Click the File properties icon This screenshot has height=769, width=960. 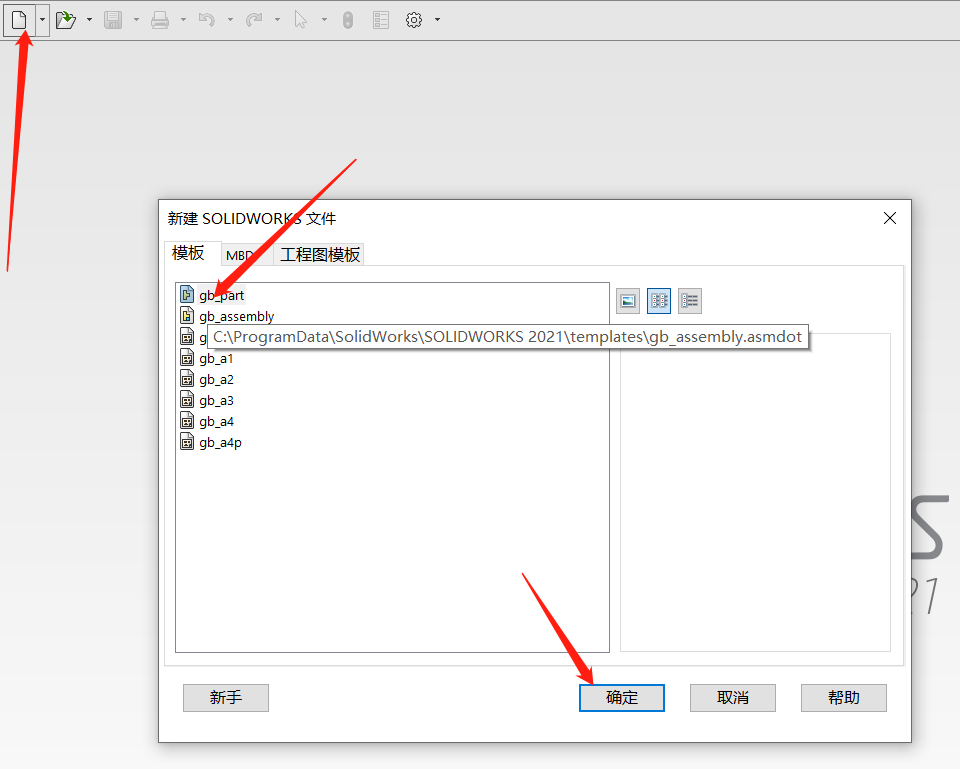pyautogui.click(x=381, y=20)
